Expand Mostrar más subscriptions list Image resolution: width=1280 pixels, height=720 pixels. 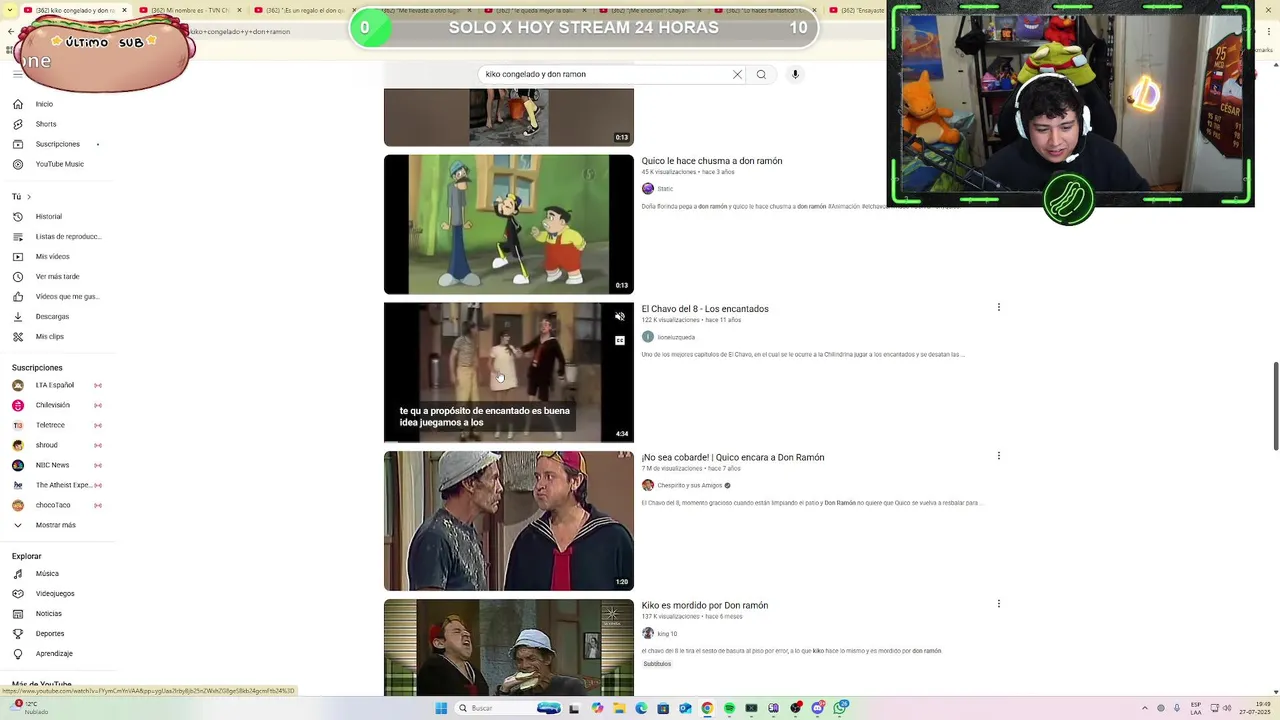pos(55,525)
